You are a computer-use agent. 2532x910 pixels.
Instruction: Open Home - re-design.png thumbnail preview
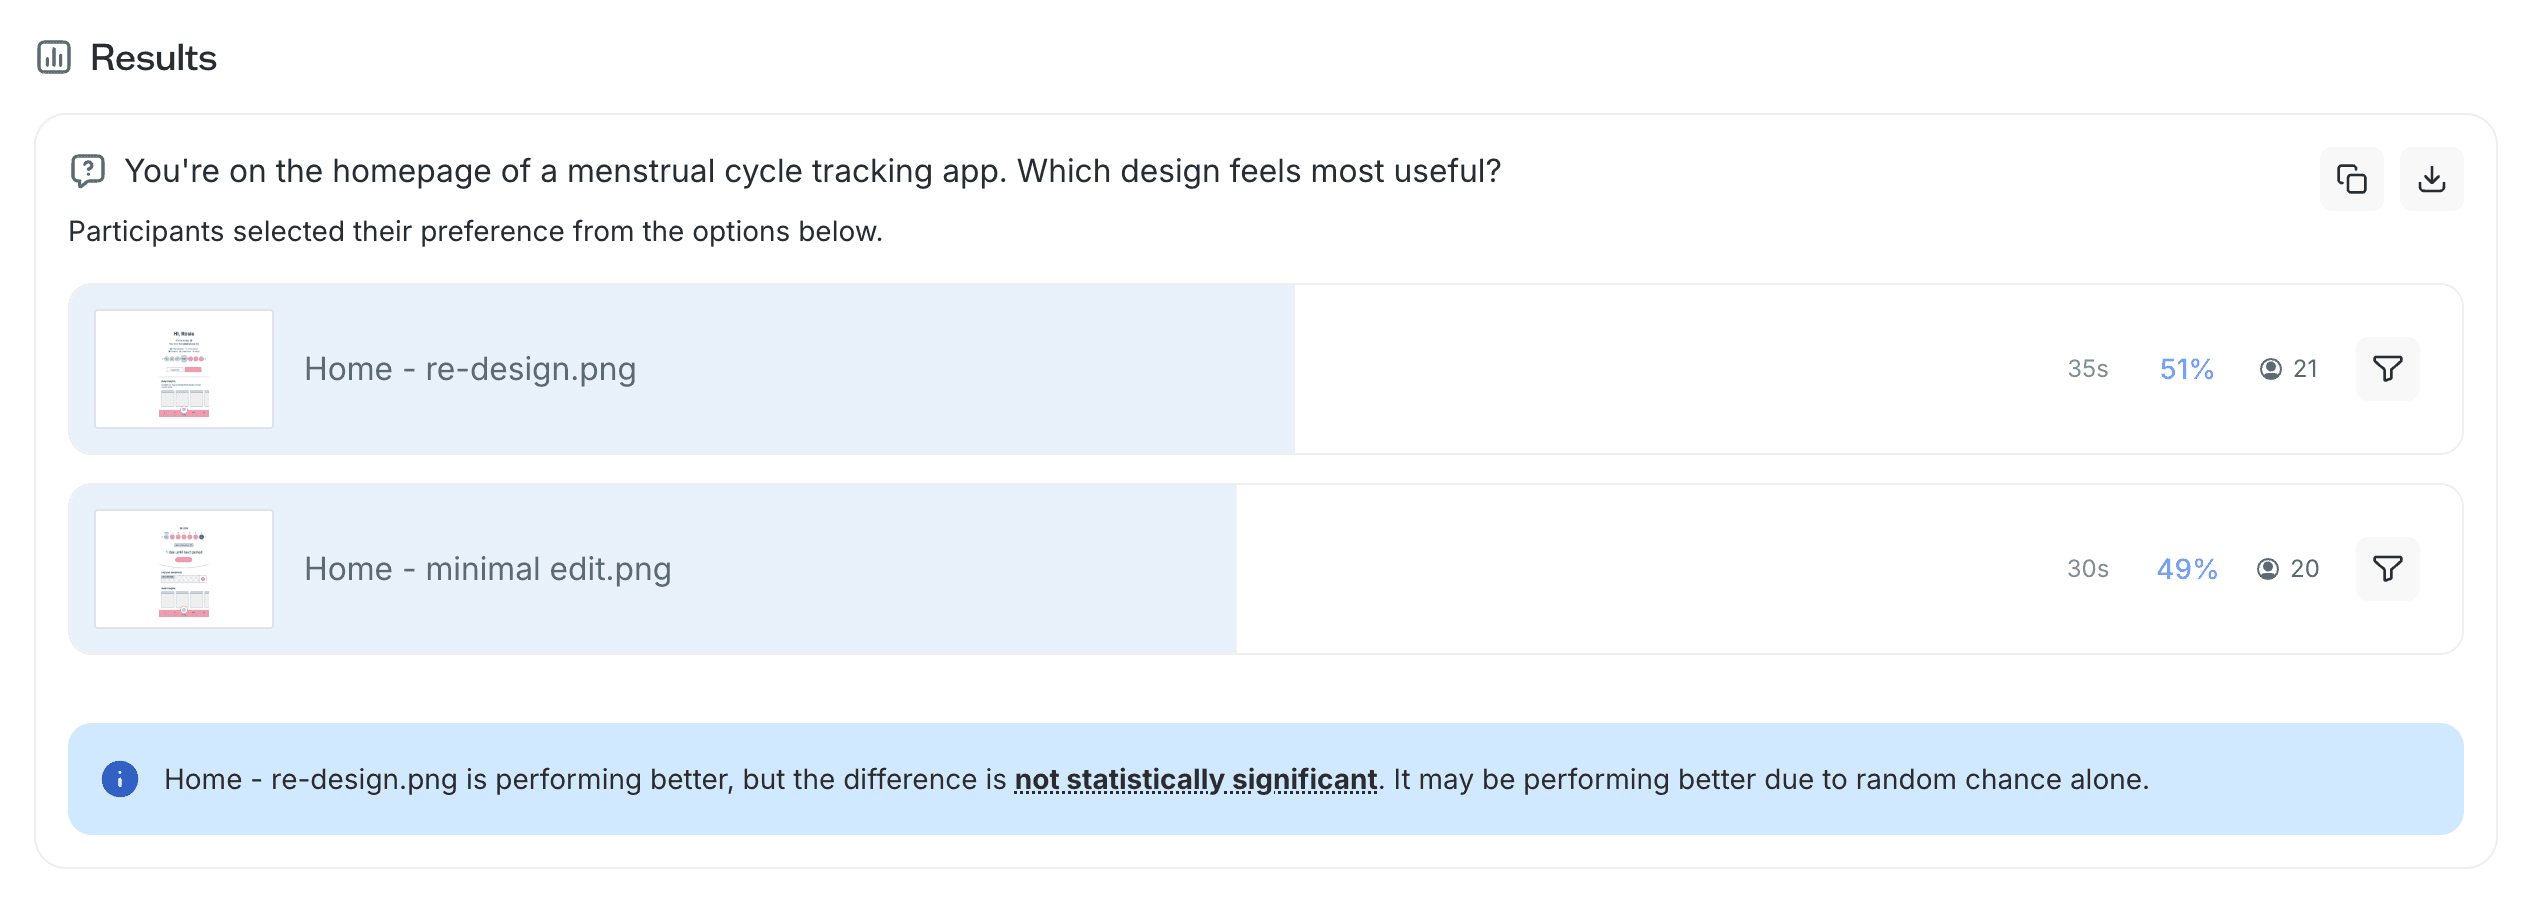pos(184,369)
